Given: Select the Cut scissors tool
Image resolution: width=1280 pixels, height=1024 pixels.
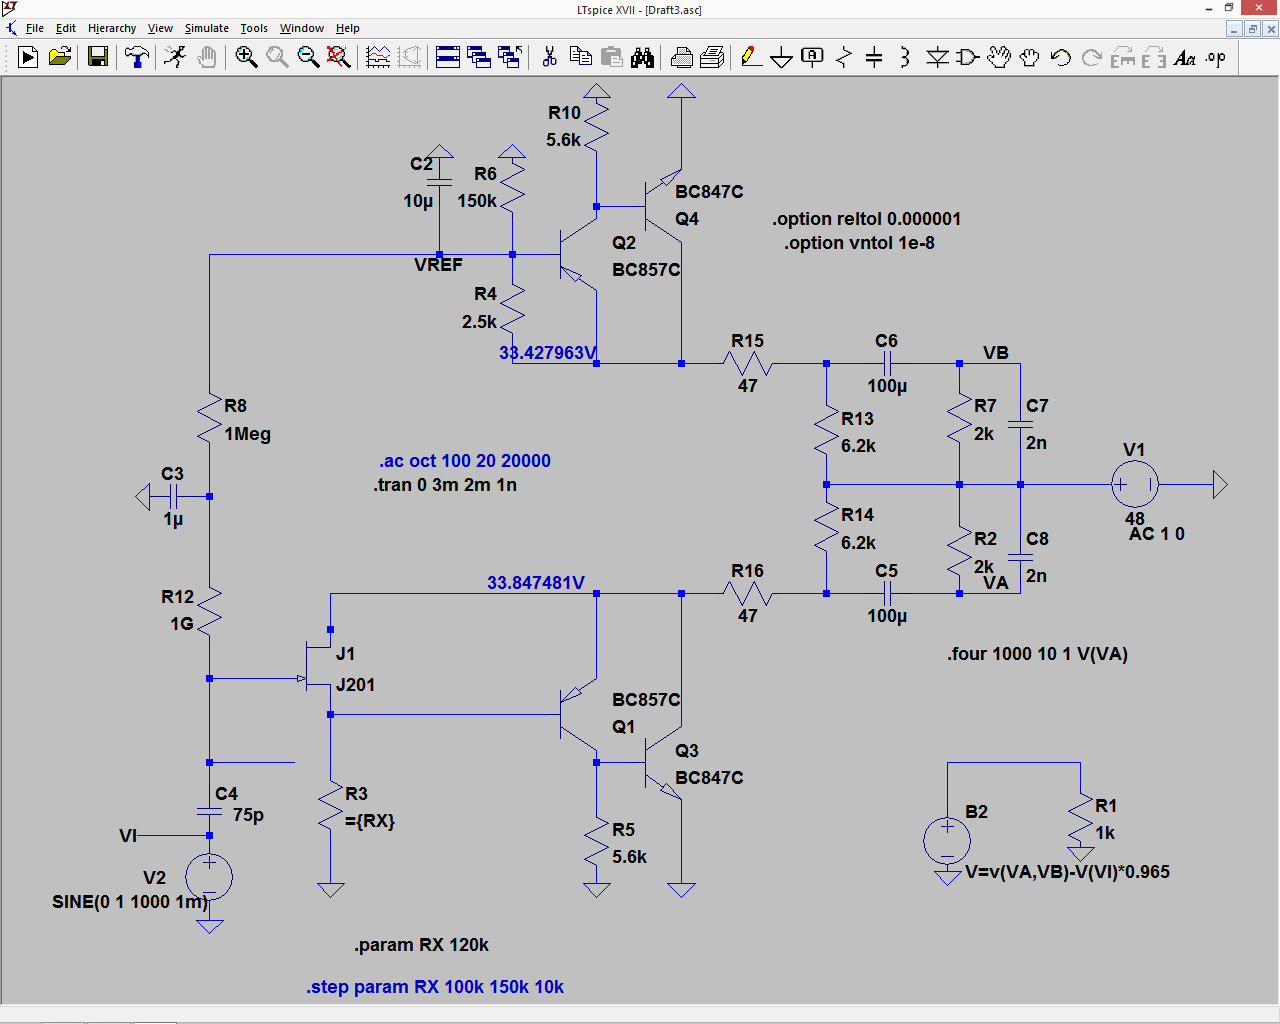Looking at the screenshot, I should click(549, 57).
